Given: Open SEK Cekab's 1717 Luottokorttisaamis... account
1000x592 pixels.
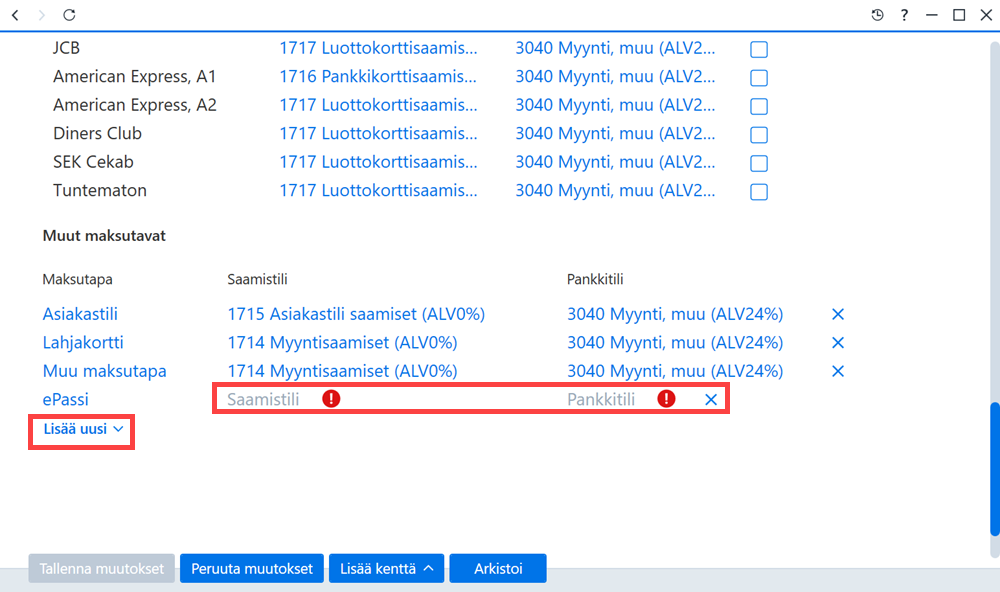Looking at the screenshot, I should pos(378,162).
